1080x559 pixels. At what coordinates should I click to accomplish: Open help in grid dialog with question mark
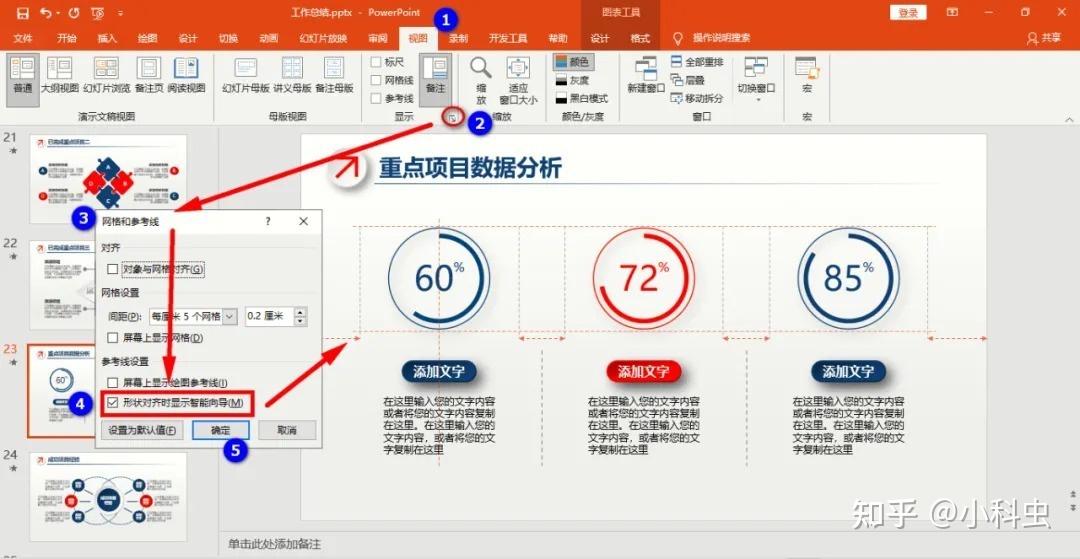268,221
